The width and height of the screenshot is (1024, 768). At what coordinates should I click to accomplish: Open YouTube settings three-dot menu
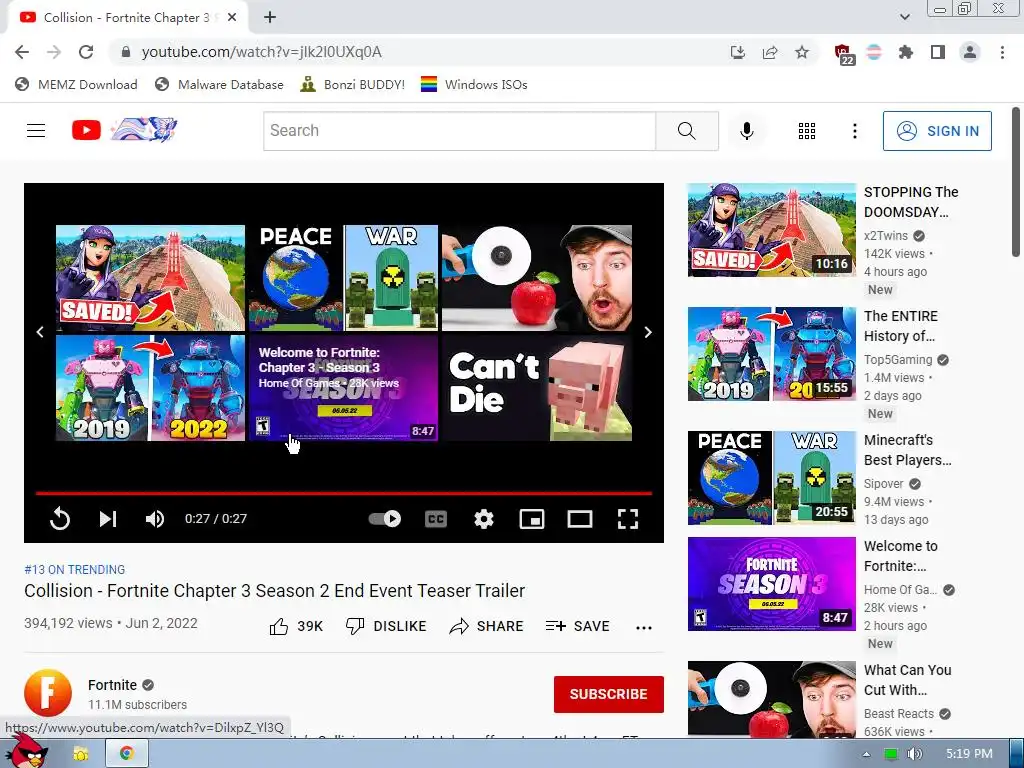click(x=854, y=131)
